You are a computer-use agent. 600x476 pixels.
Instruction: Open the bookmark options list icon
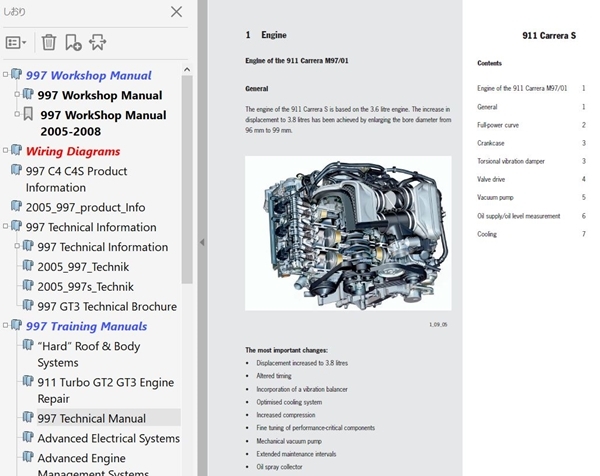pos(16,42)
